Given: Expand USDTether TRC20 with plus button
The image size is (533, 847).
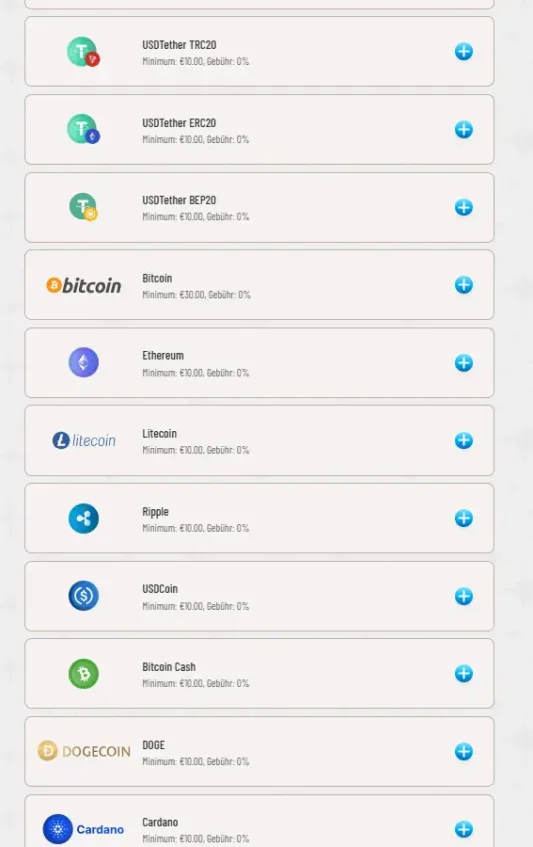Looking at the screenshot, I should coord(463,52).
